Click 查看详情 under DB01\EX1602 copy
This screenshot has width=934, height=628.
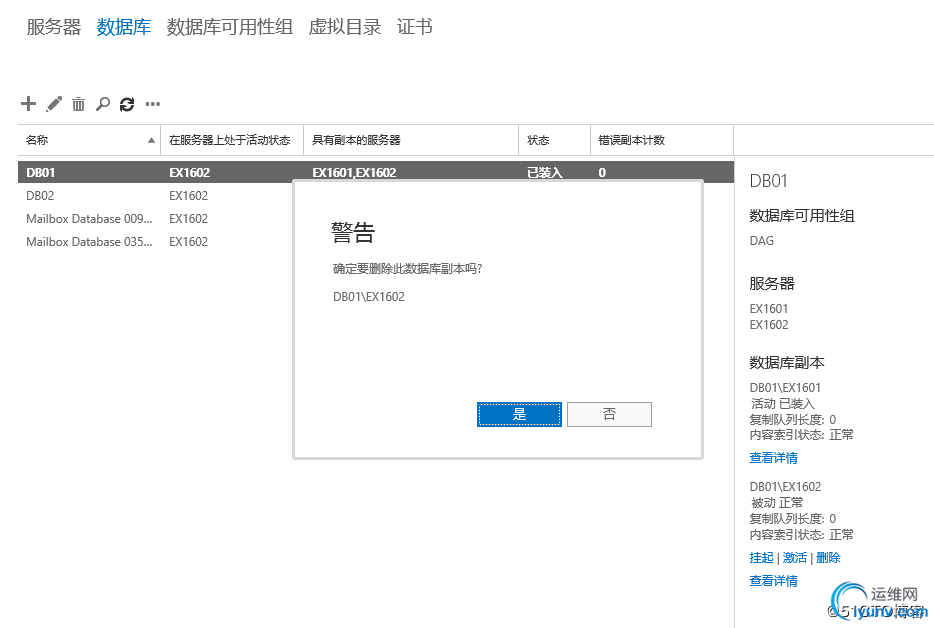(x=773, y=581)
